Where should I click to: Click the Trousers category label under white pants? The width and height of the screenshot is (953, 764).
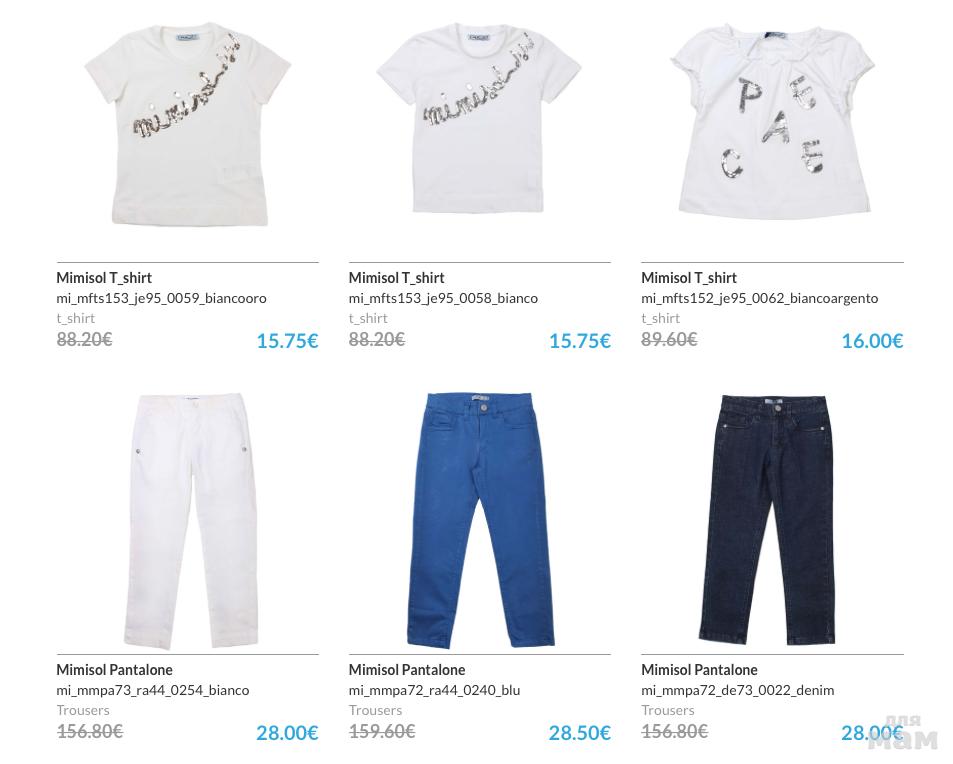[x=83, y=711]
